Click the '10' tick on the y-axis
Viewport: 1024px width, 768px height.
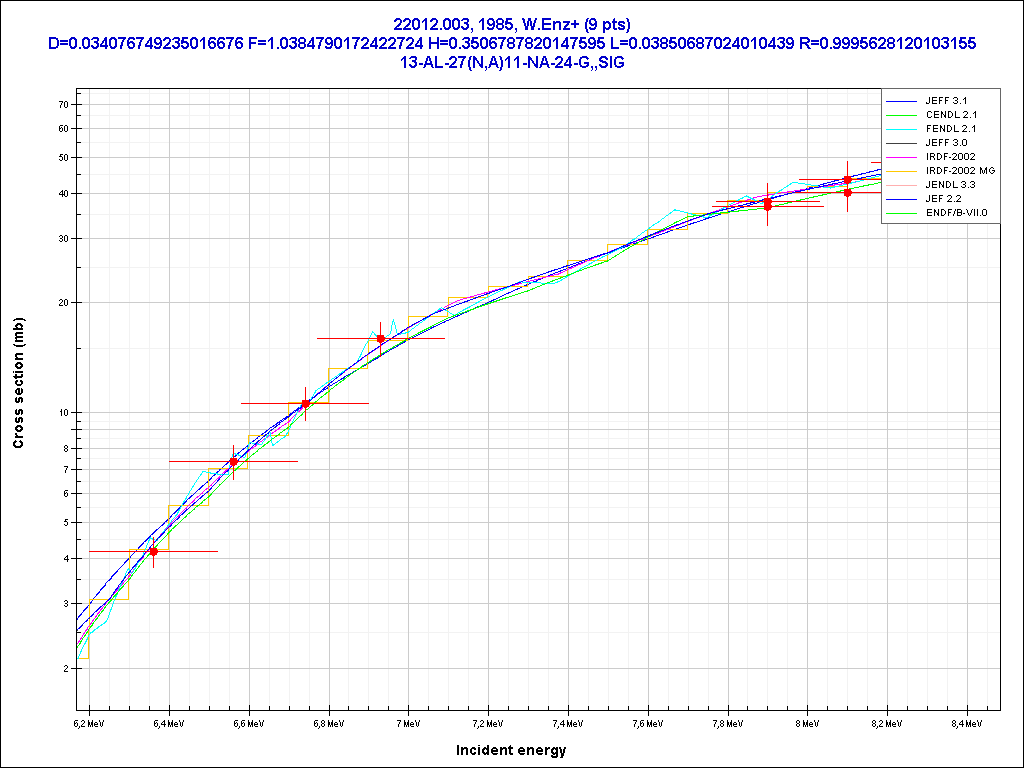tap(62, 413)
